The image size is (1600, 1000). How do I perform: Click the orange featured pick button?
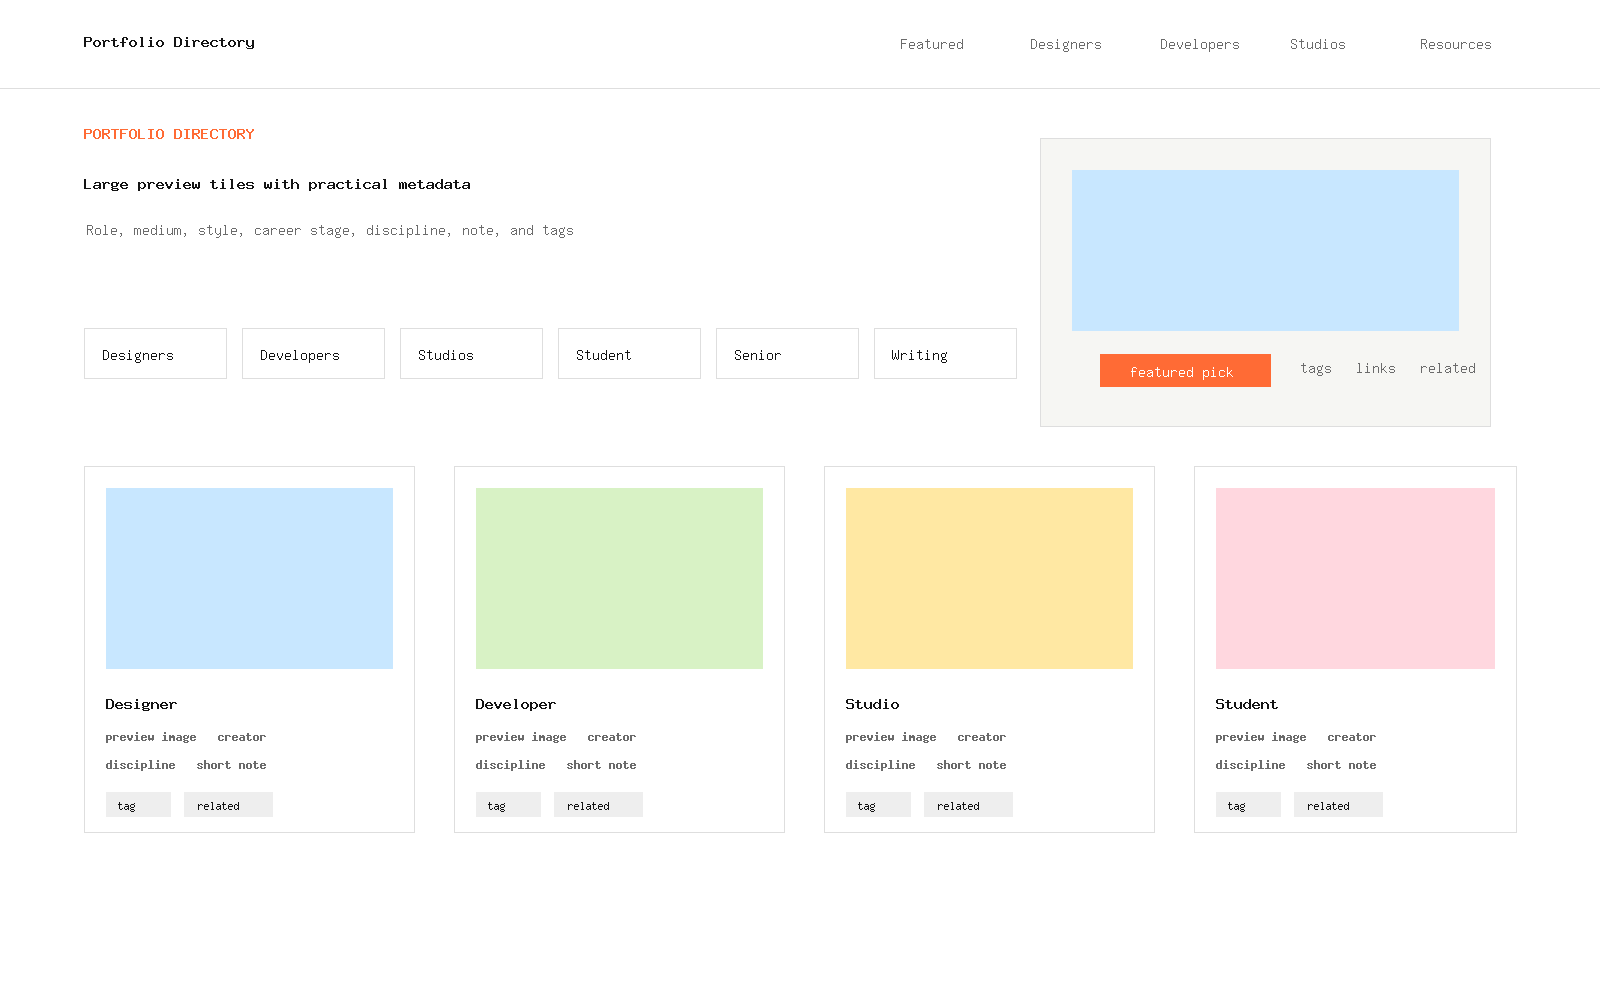(1185, 371)
